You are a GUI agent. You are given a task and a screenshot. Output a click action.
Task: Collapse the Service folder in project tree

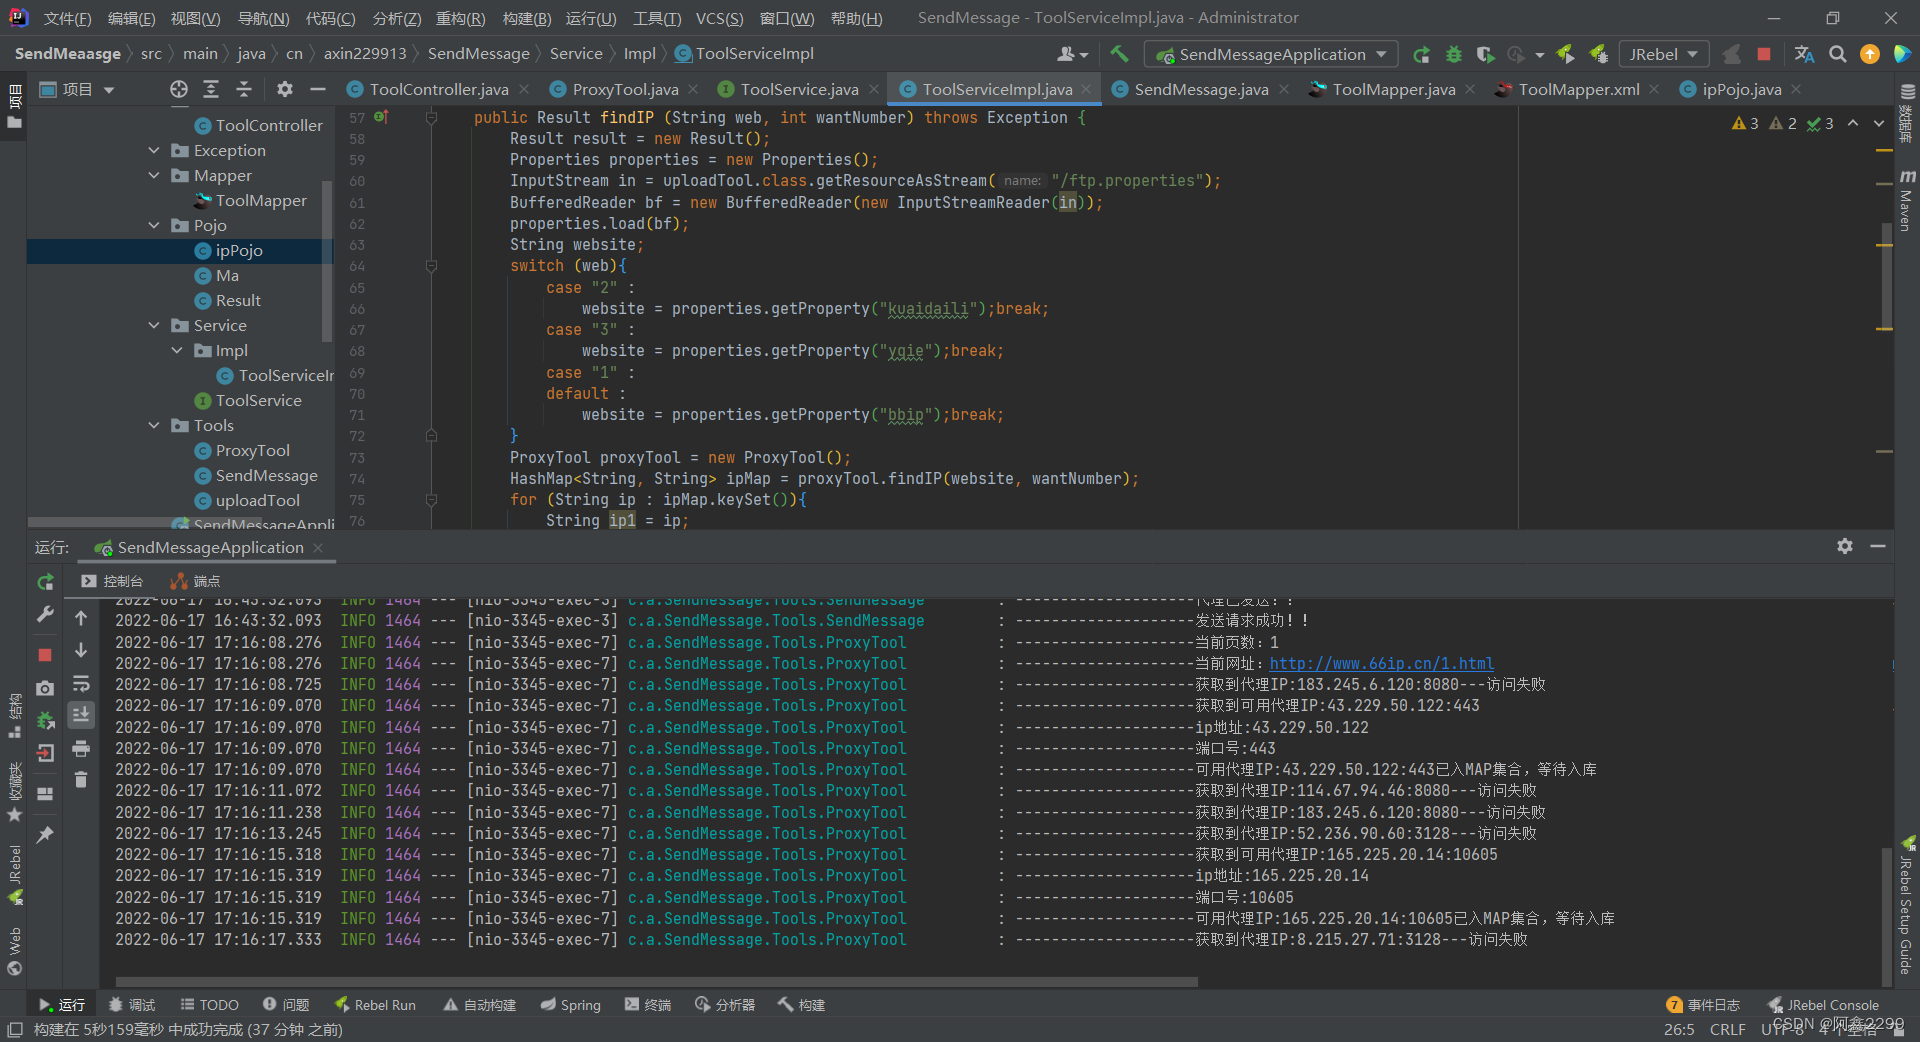pos(153,325)
